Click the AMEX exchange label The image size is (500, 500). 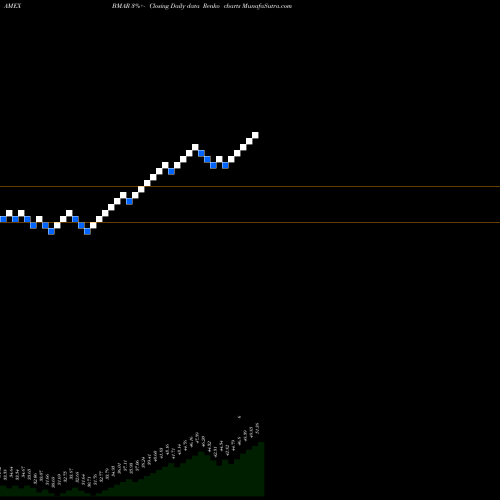[x=12, y=6]
